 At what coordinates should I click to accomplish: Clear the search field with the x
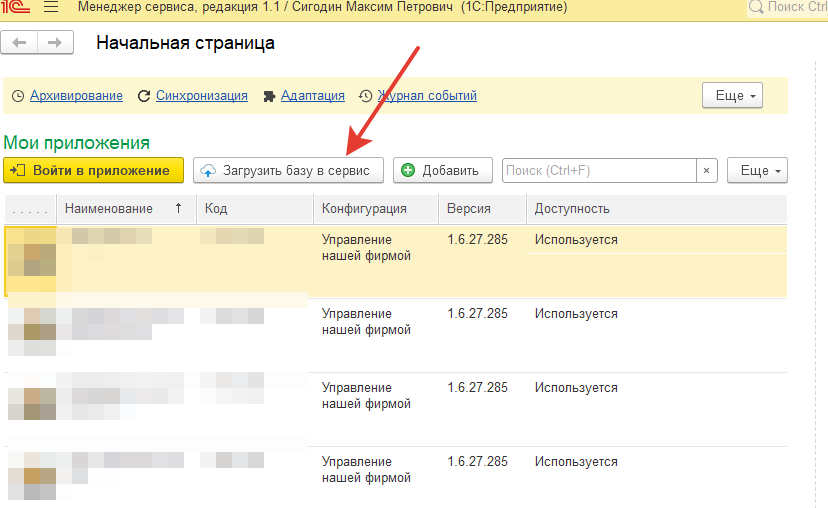tap(707, 171)
